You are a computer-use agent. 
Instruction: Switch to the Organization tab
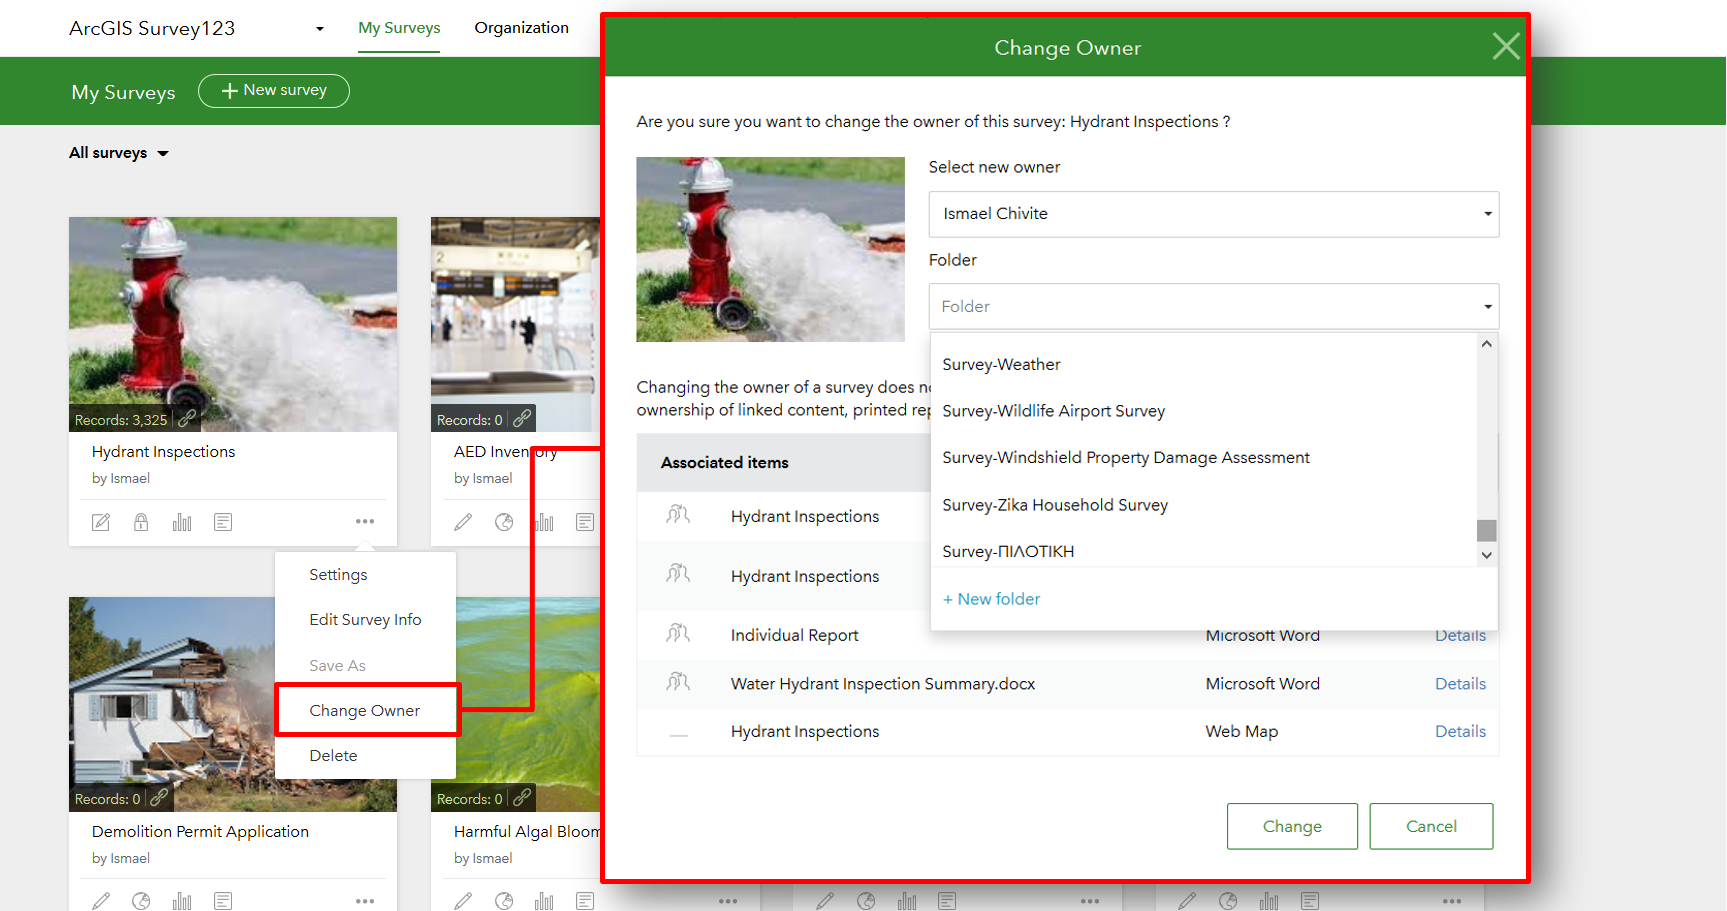pyautogui.click(x=521, y=28)
